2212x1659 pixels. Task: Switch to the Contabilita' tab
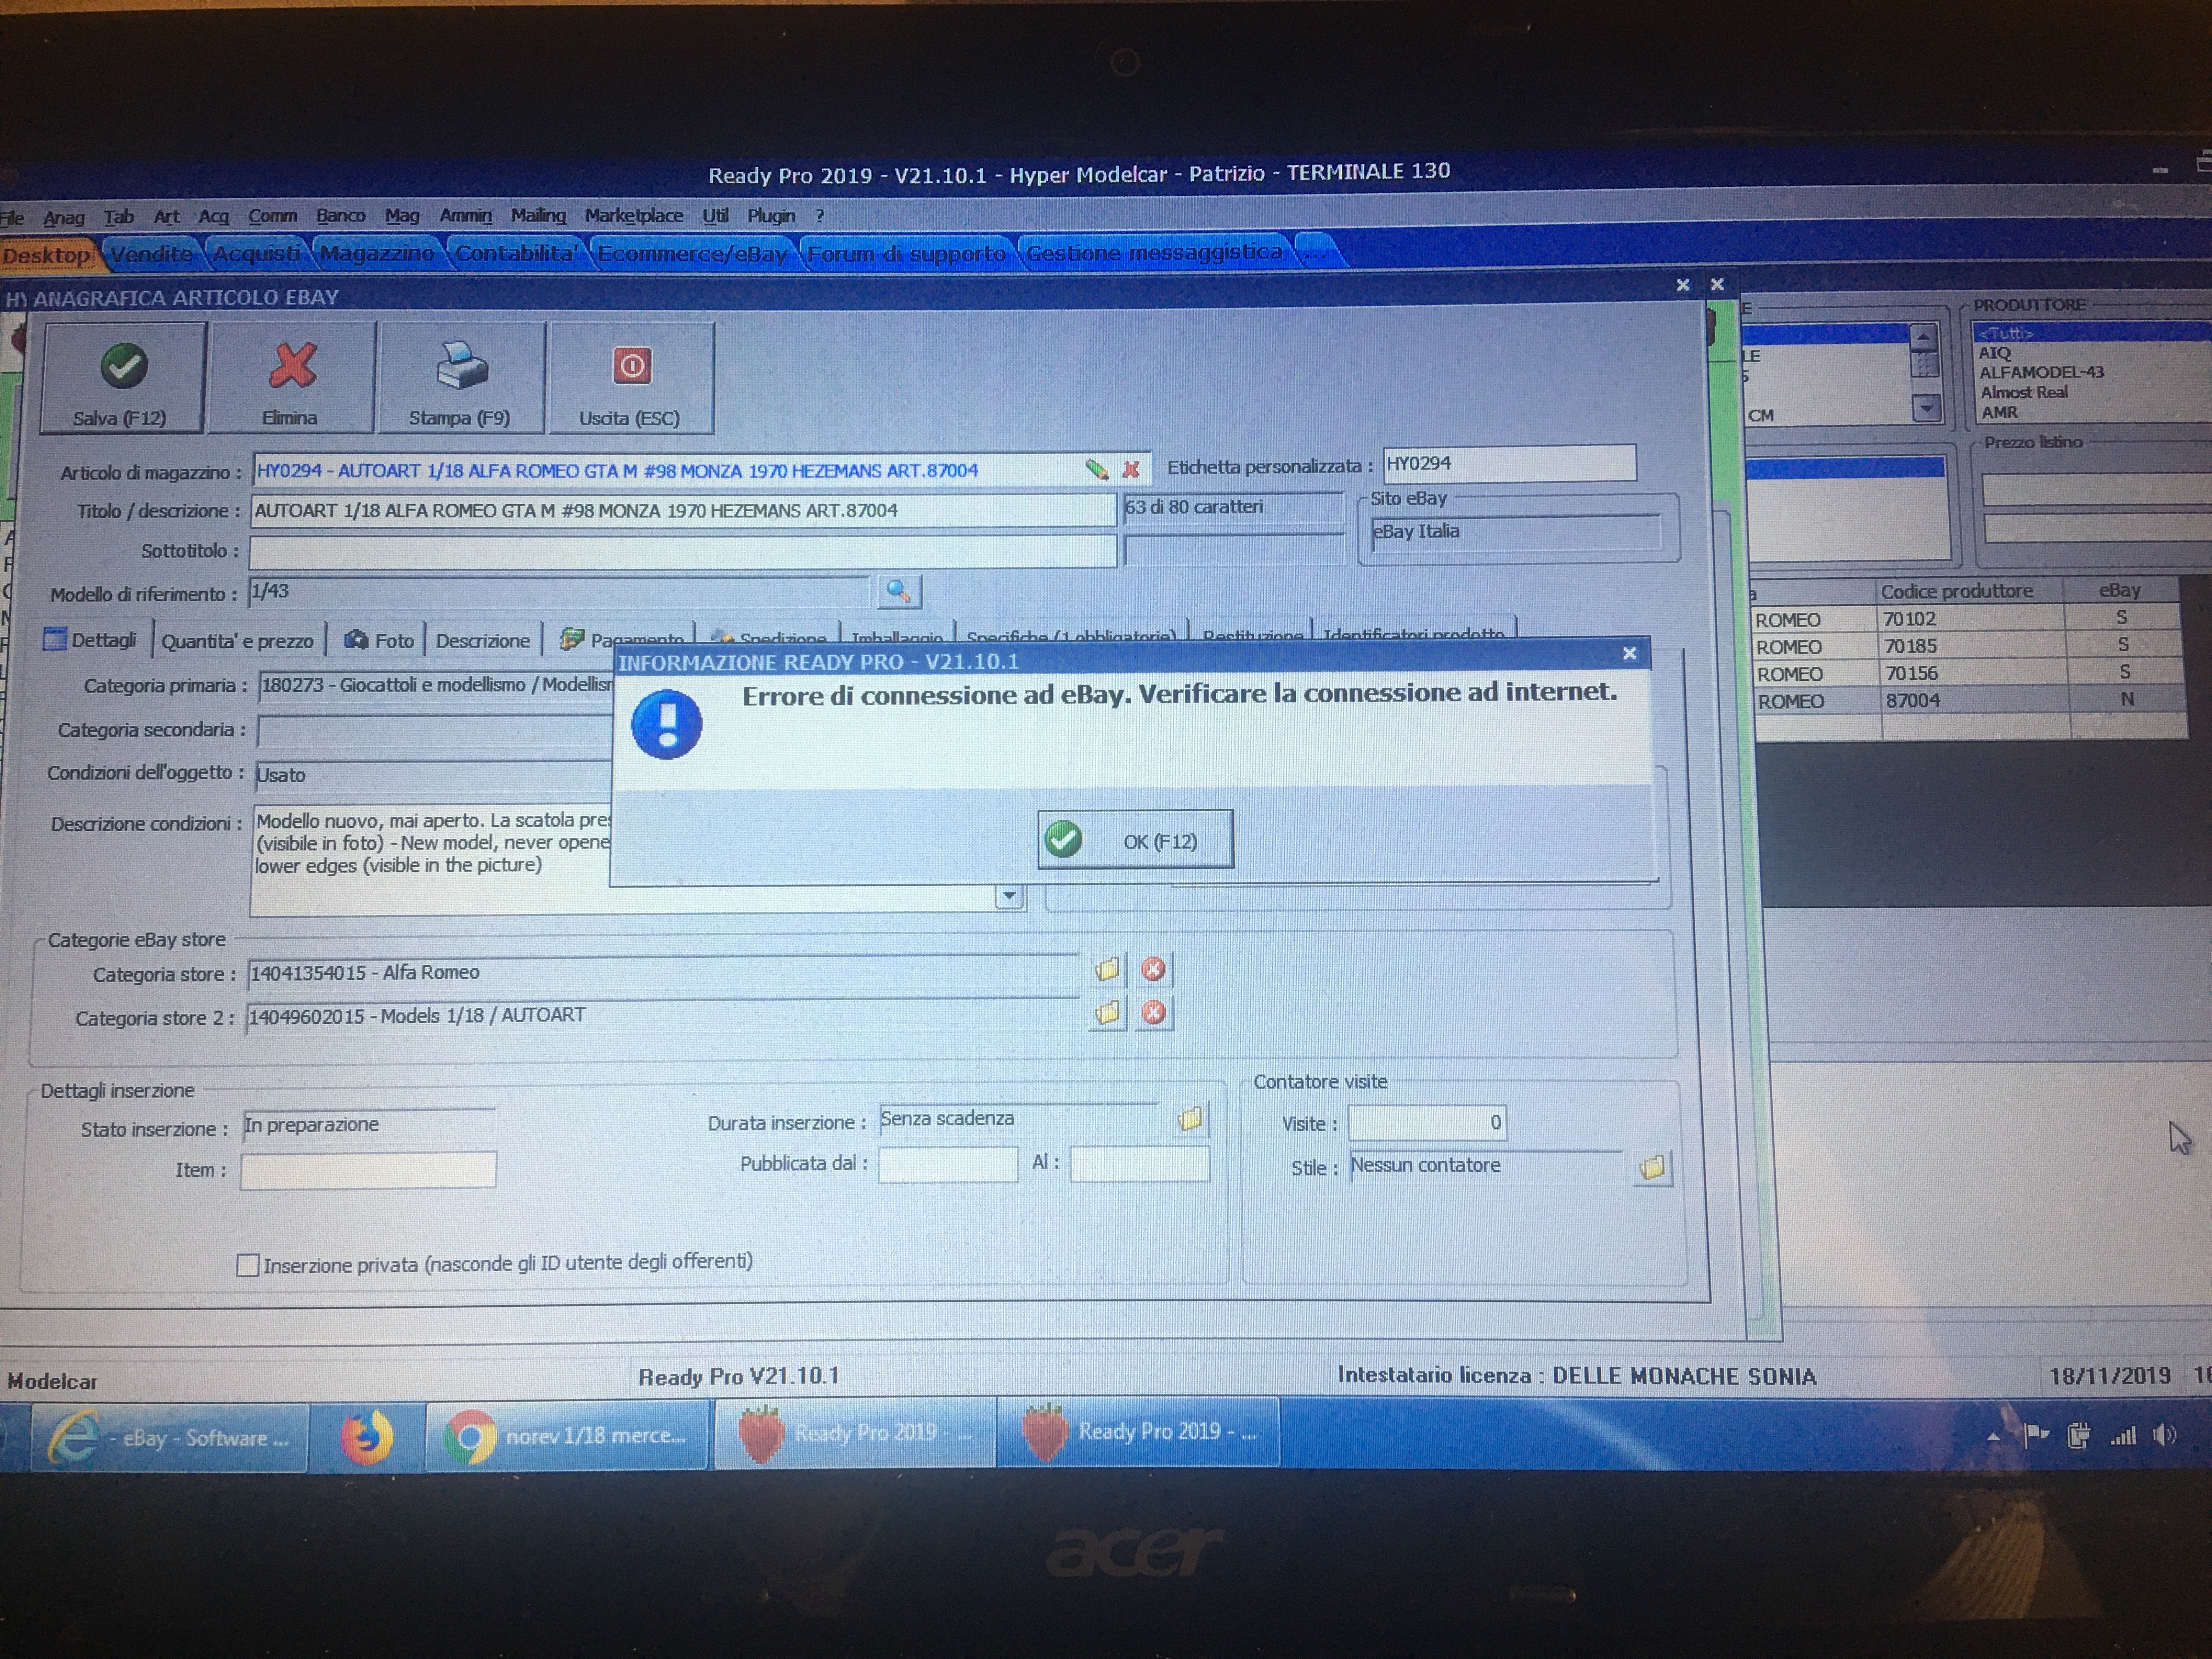[516, 253]
